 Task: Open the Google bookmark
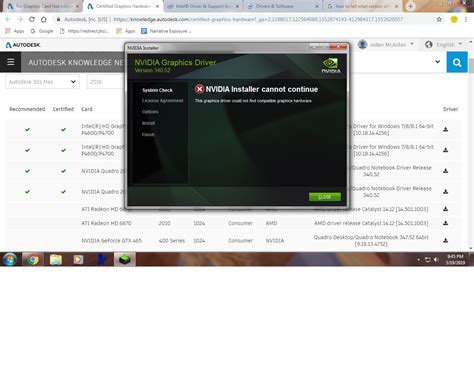click(42, 31)
